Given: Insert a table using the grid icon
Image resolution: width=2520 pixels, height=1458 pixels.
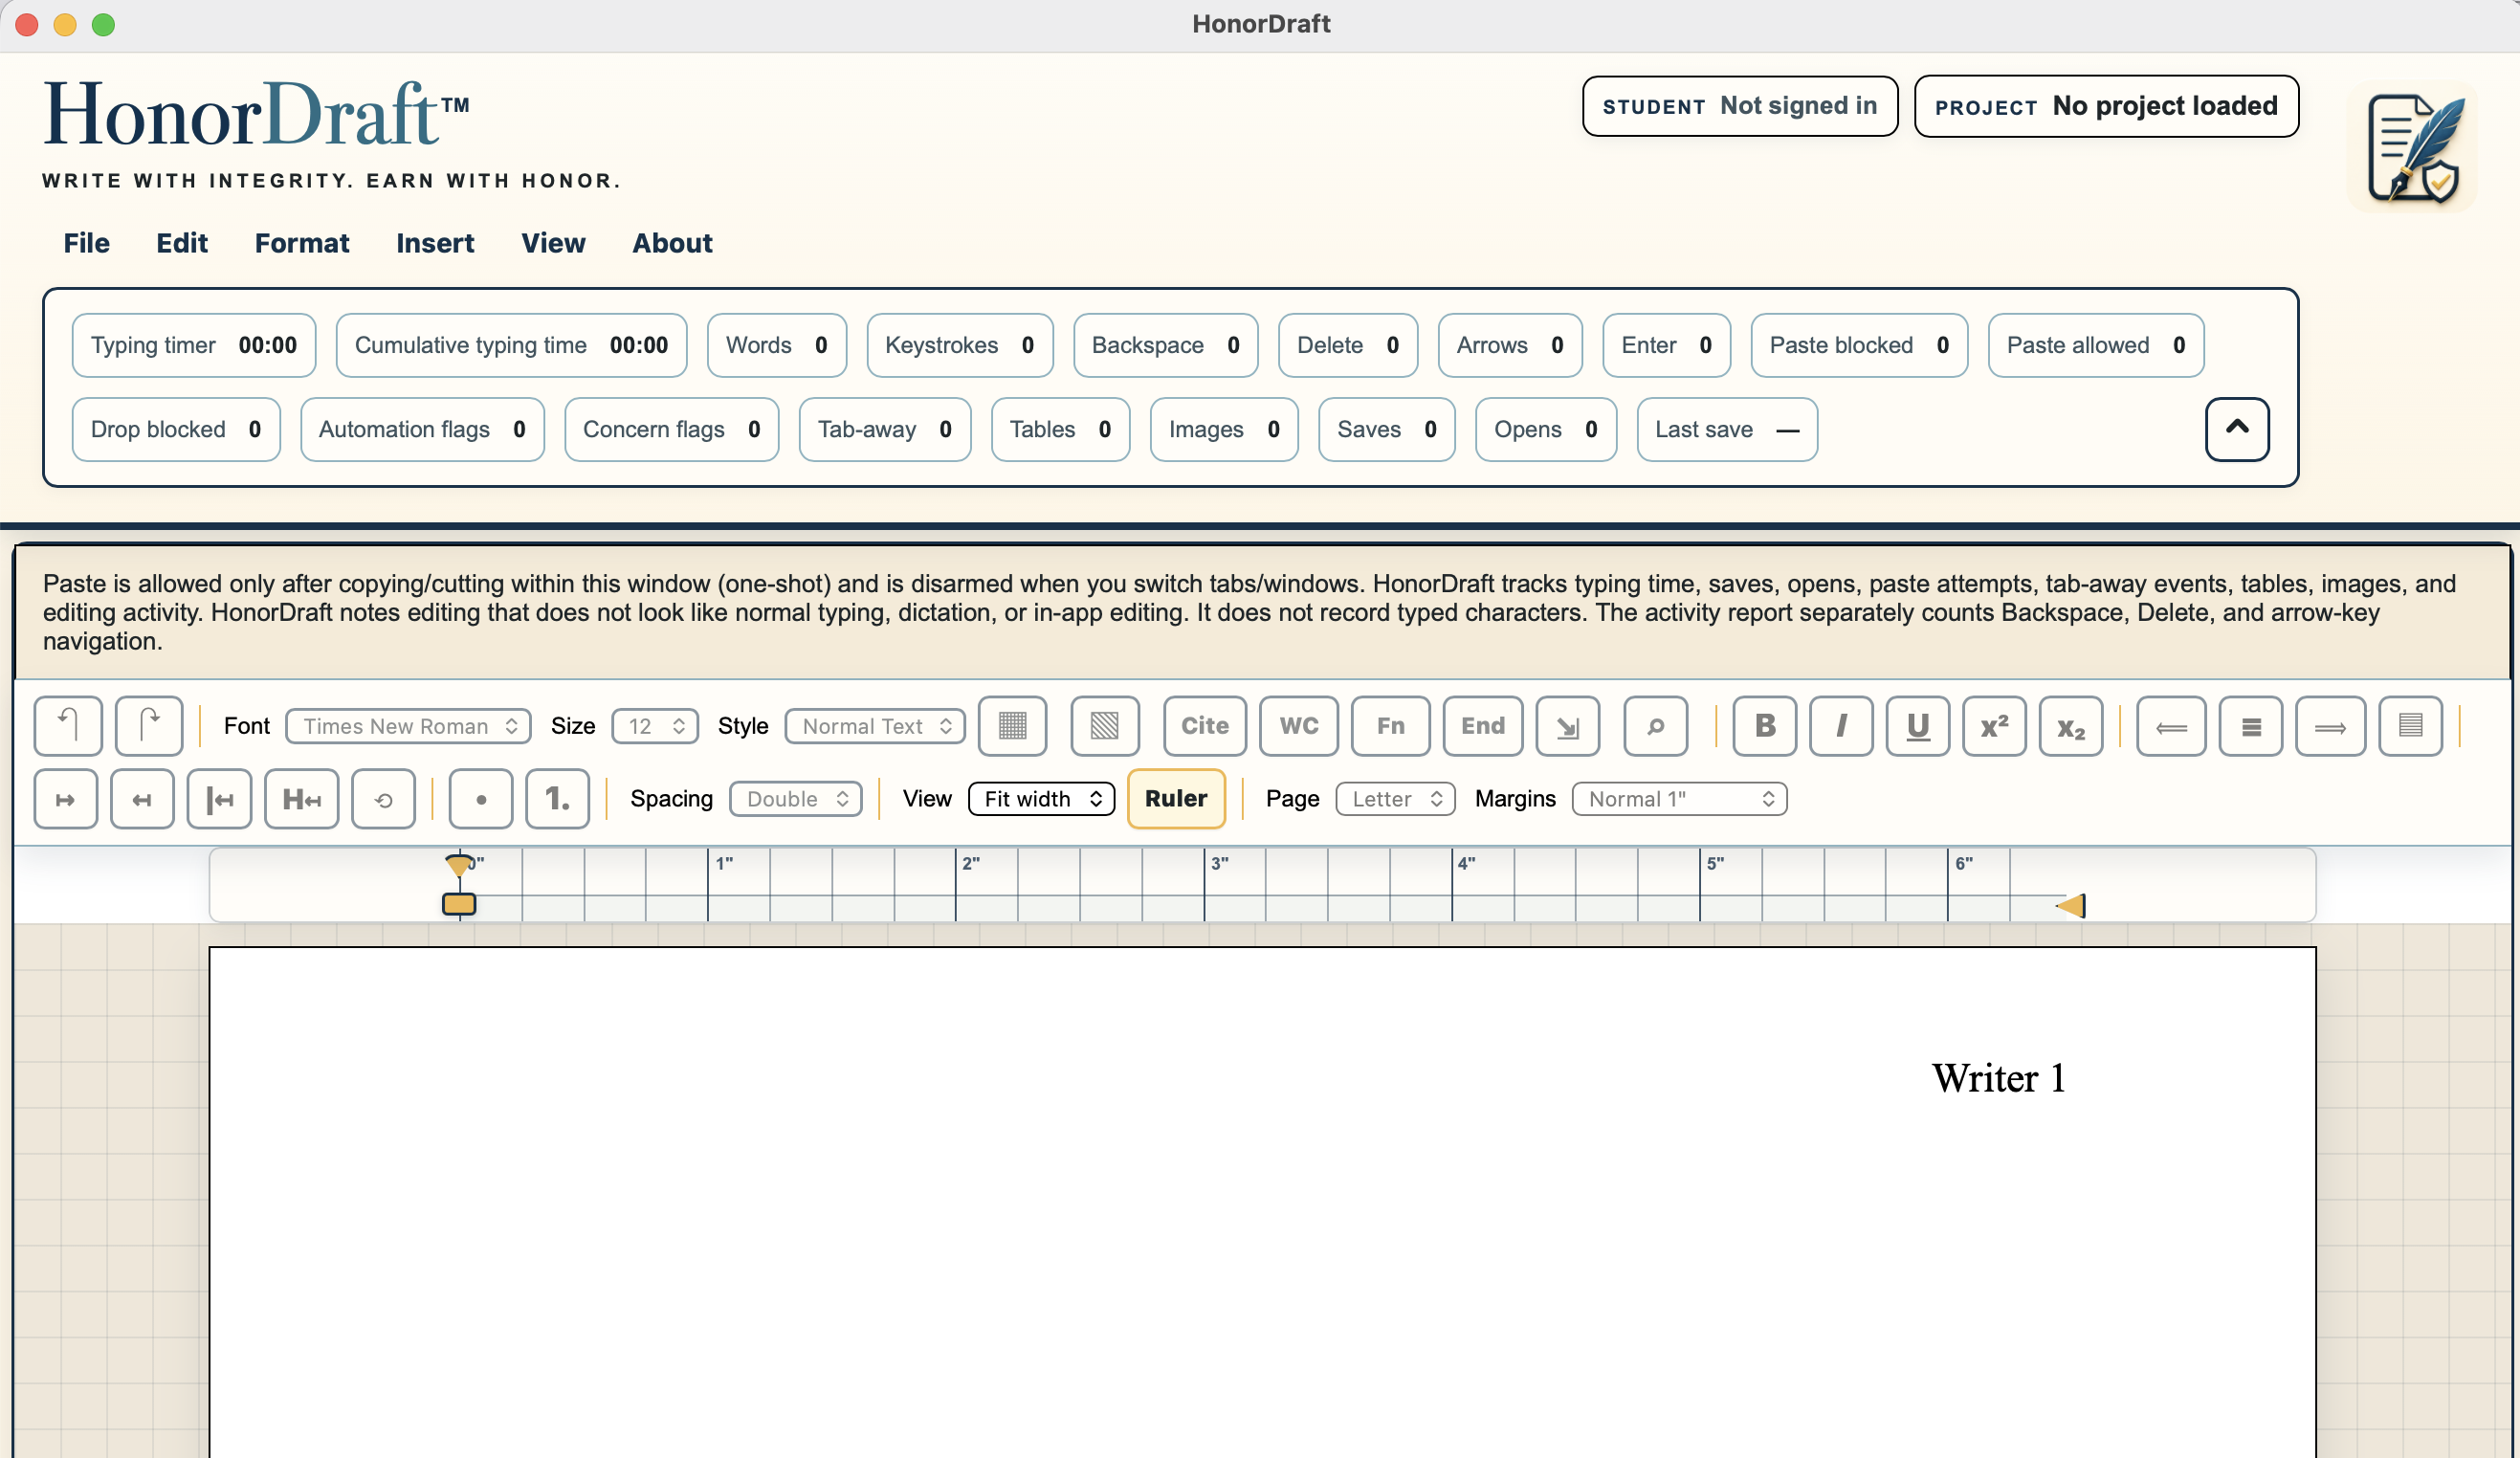Looking at the screenshot, I should [1012, 725].
